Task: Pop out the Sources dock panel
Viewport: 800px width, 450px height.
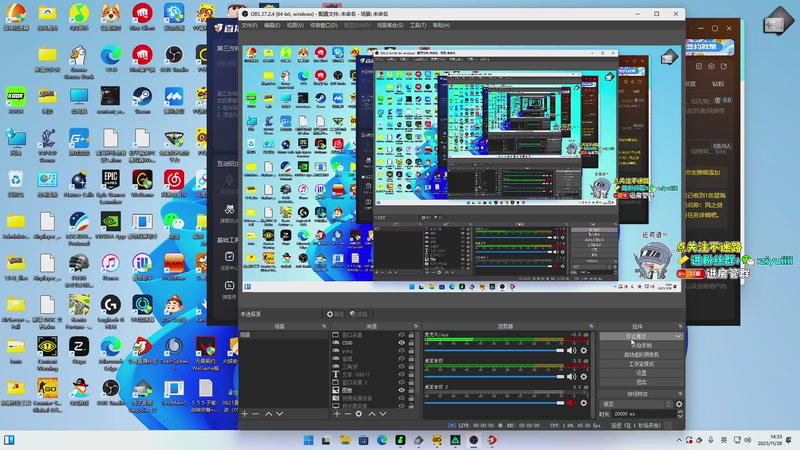Action: coord(416,326)
